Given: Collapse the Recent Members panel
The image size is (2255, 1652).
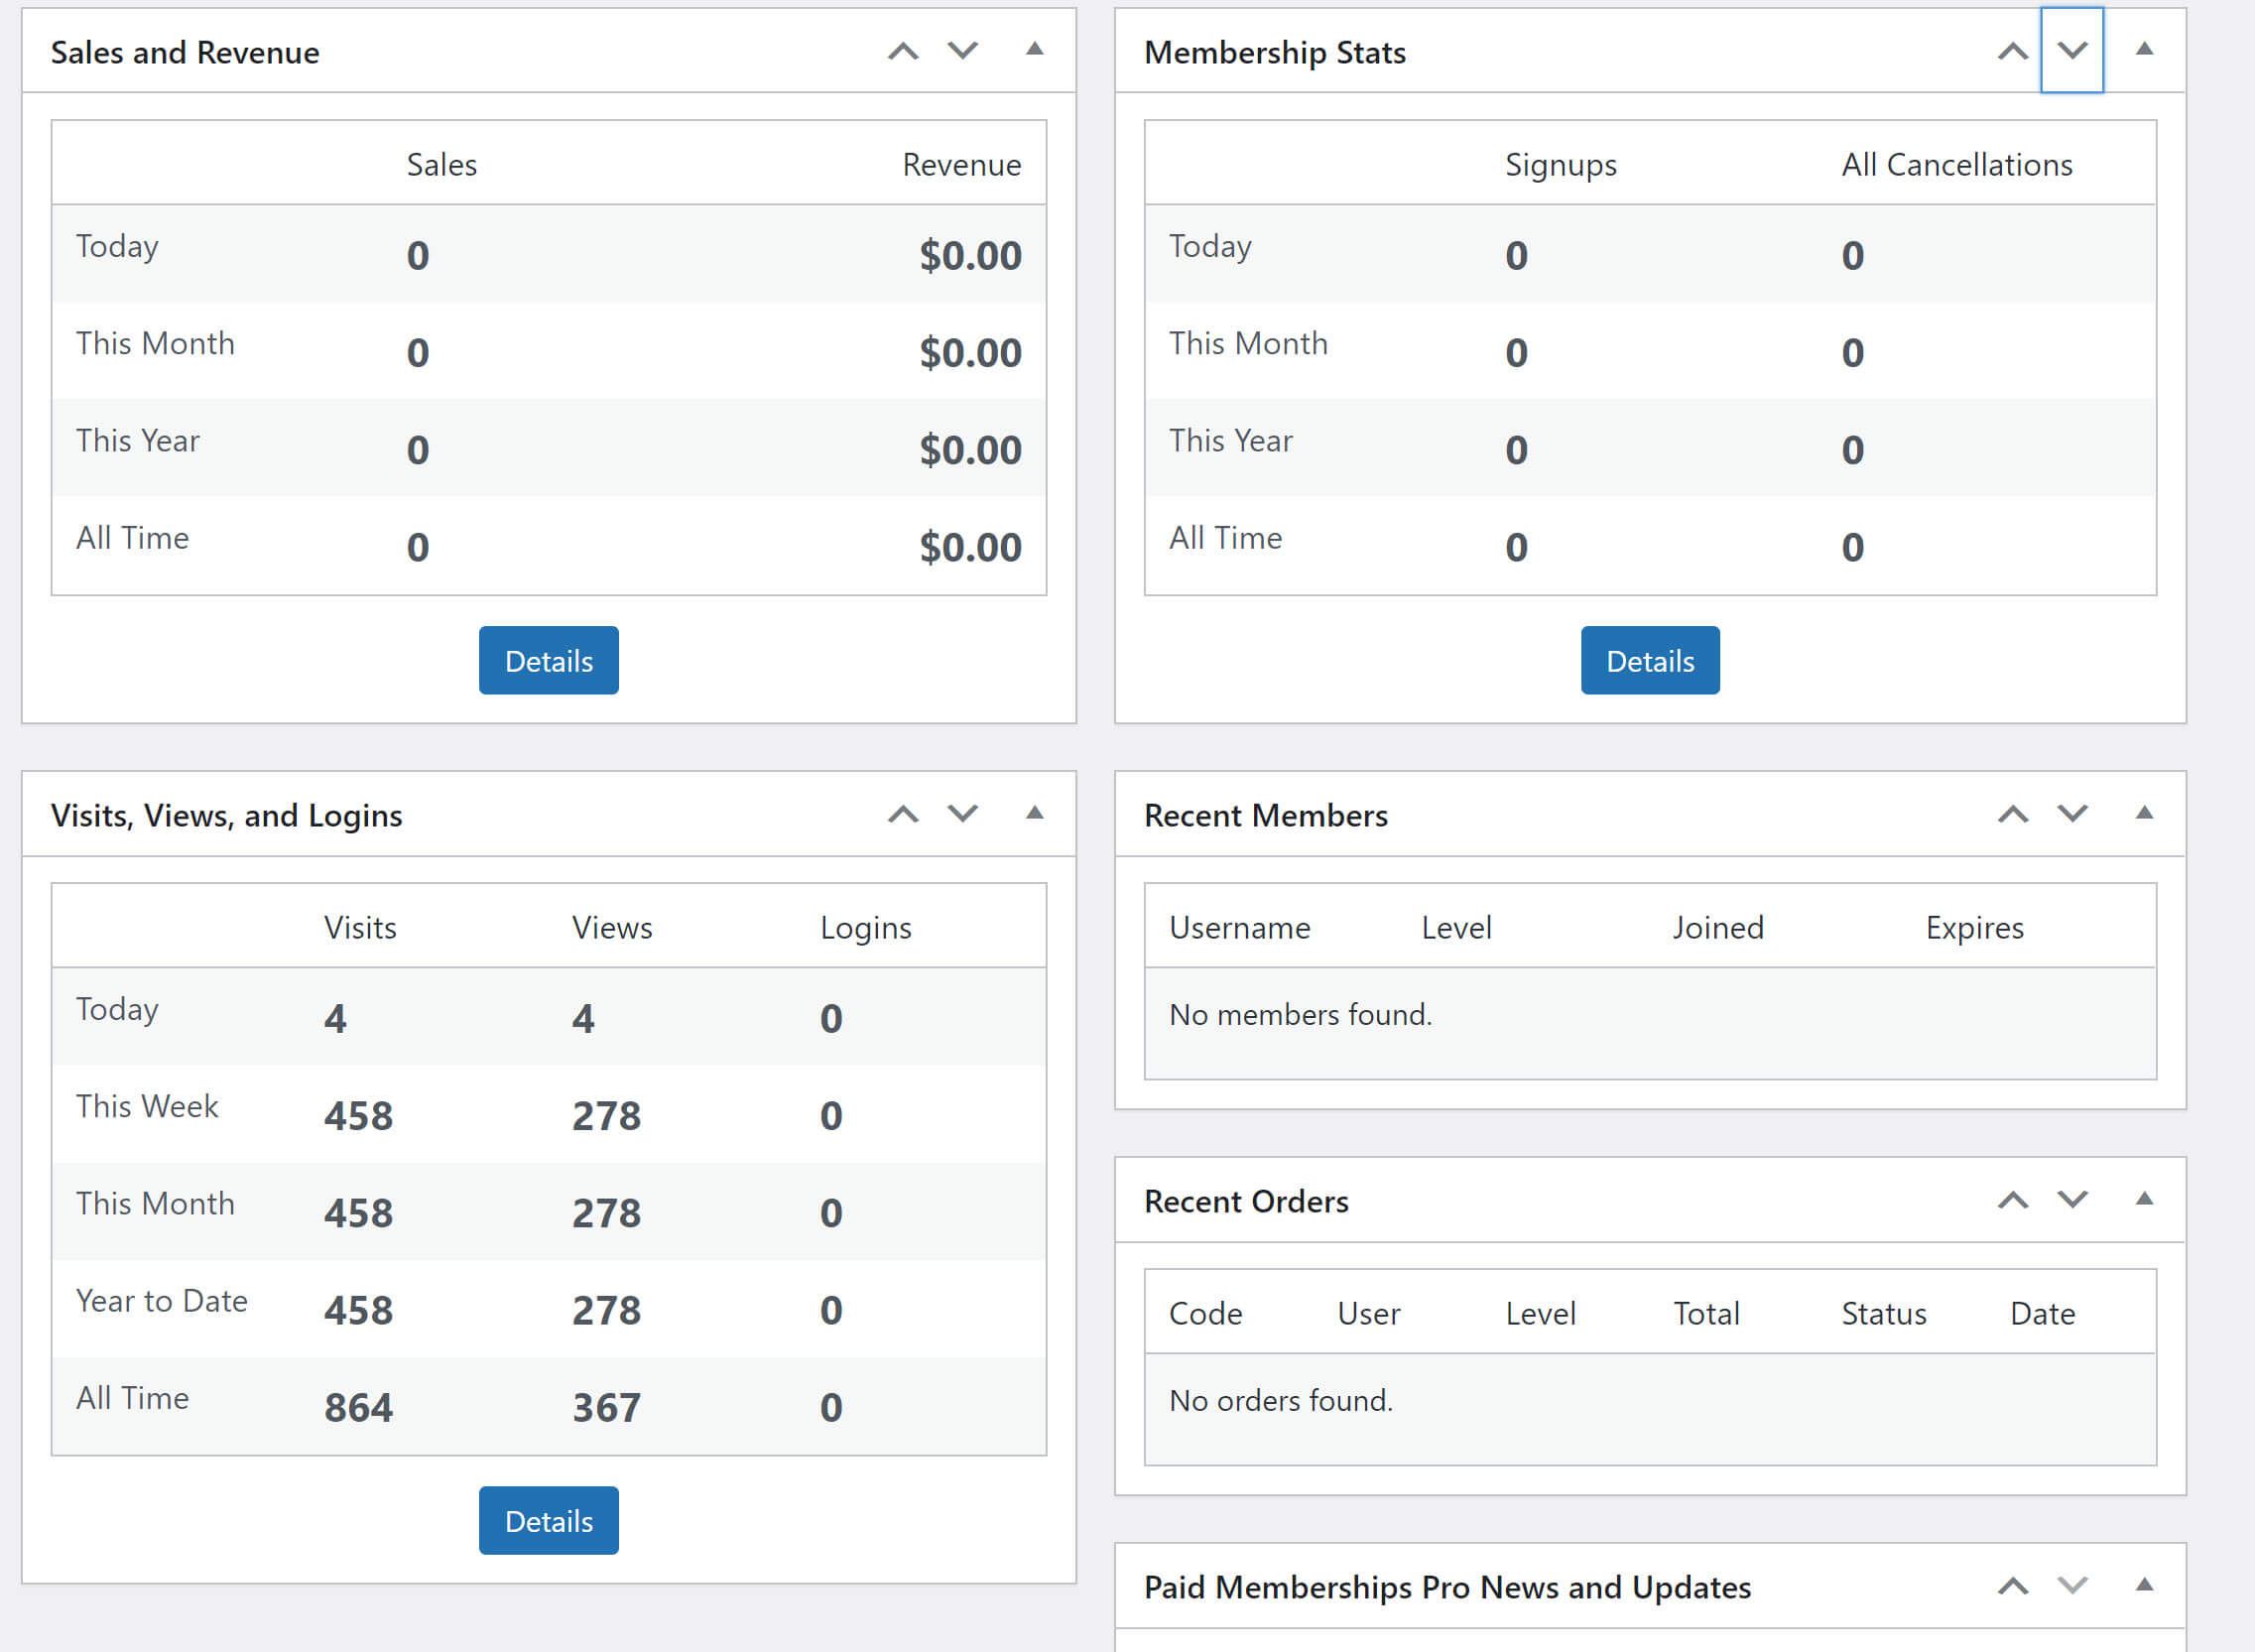Looking at the screenshot, I should point(2144,814).
